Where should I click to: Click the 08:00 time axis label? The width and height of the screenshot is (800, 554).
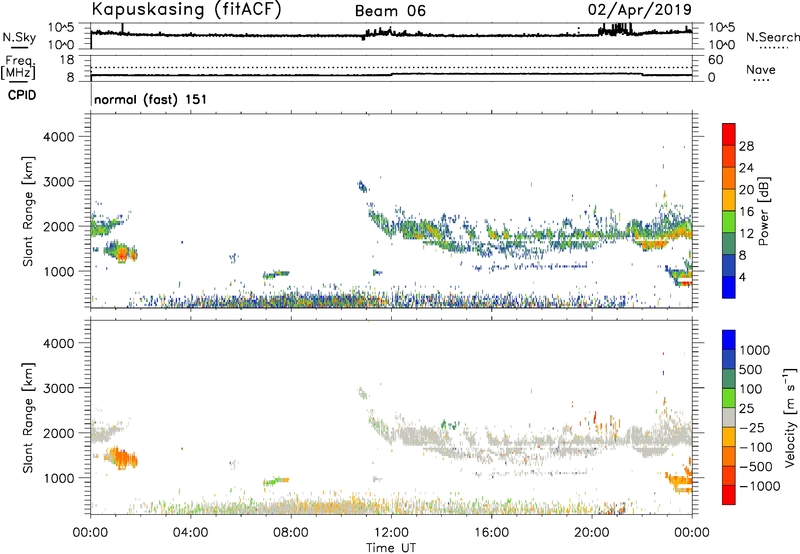(291, 533)
